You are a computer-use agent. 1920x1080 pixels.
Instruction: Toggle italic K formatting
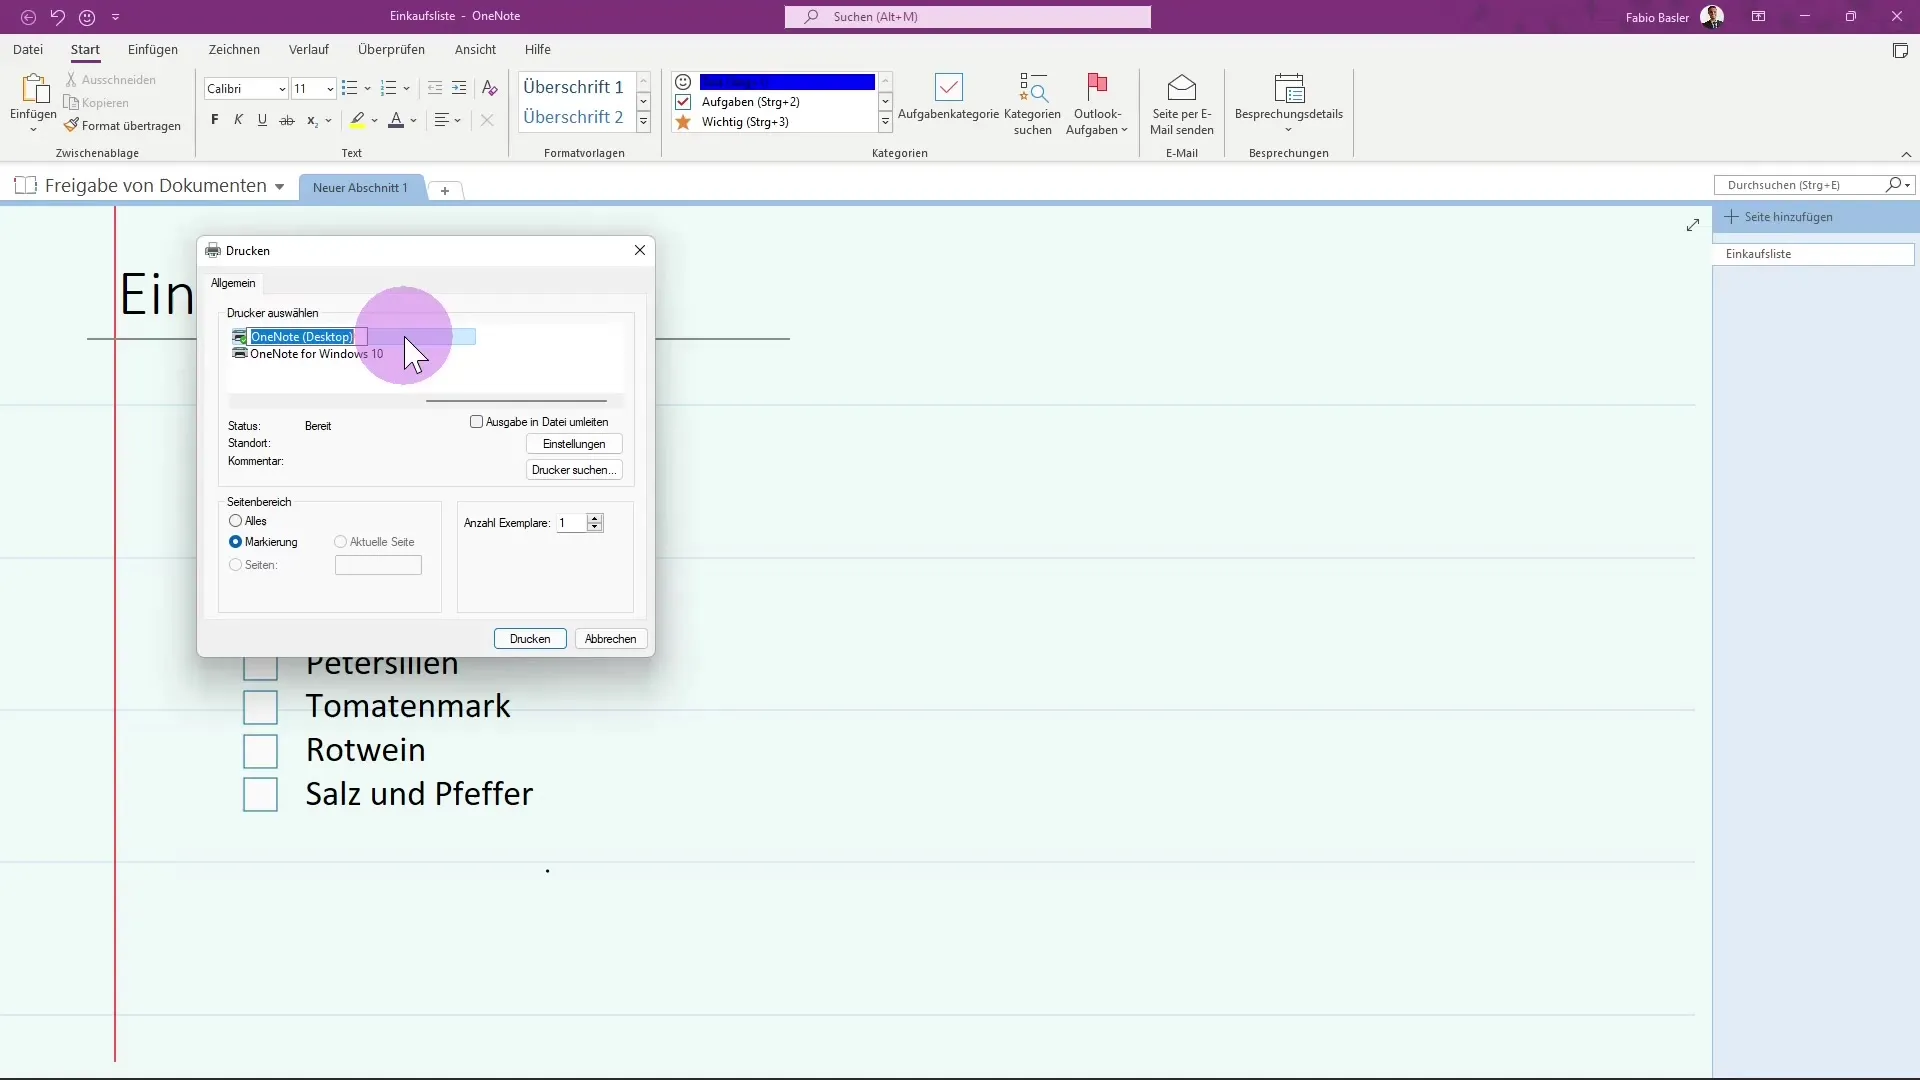click(x=238, y=120)
